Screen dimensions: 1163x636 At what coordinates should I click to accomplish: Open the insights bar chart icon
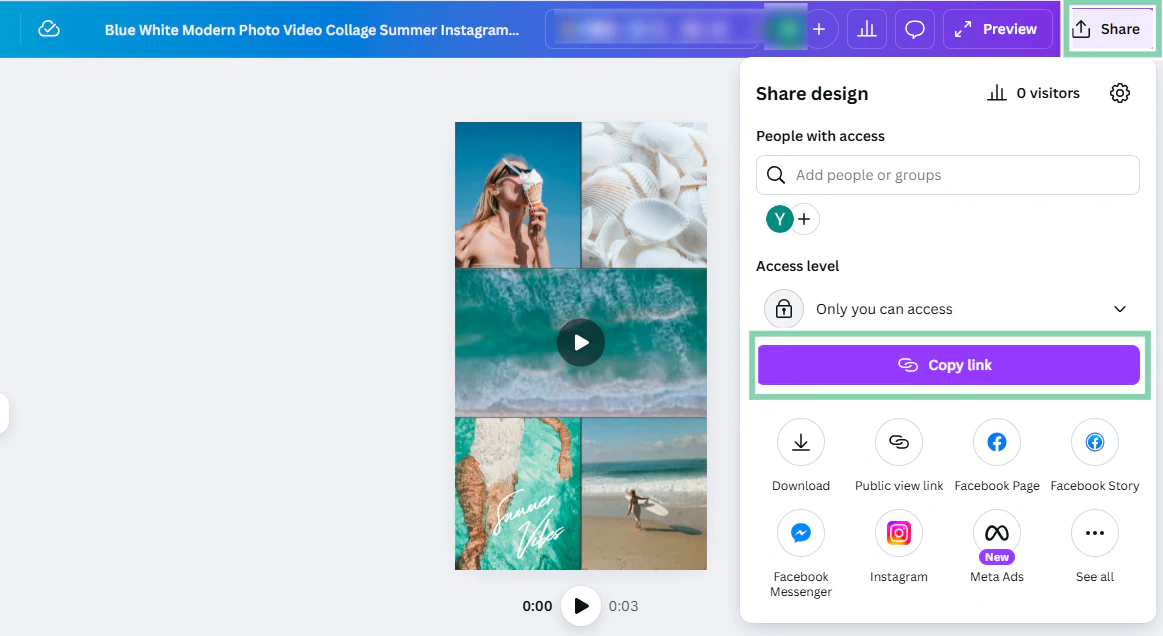pyautogui.click(x=866, y=29)
